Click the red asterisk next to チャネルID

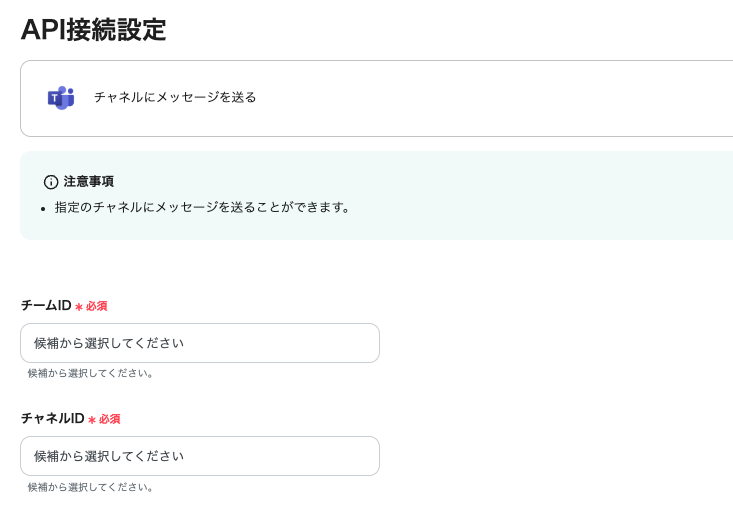coord(92,420)
